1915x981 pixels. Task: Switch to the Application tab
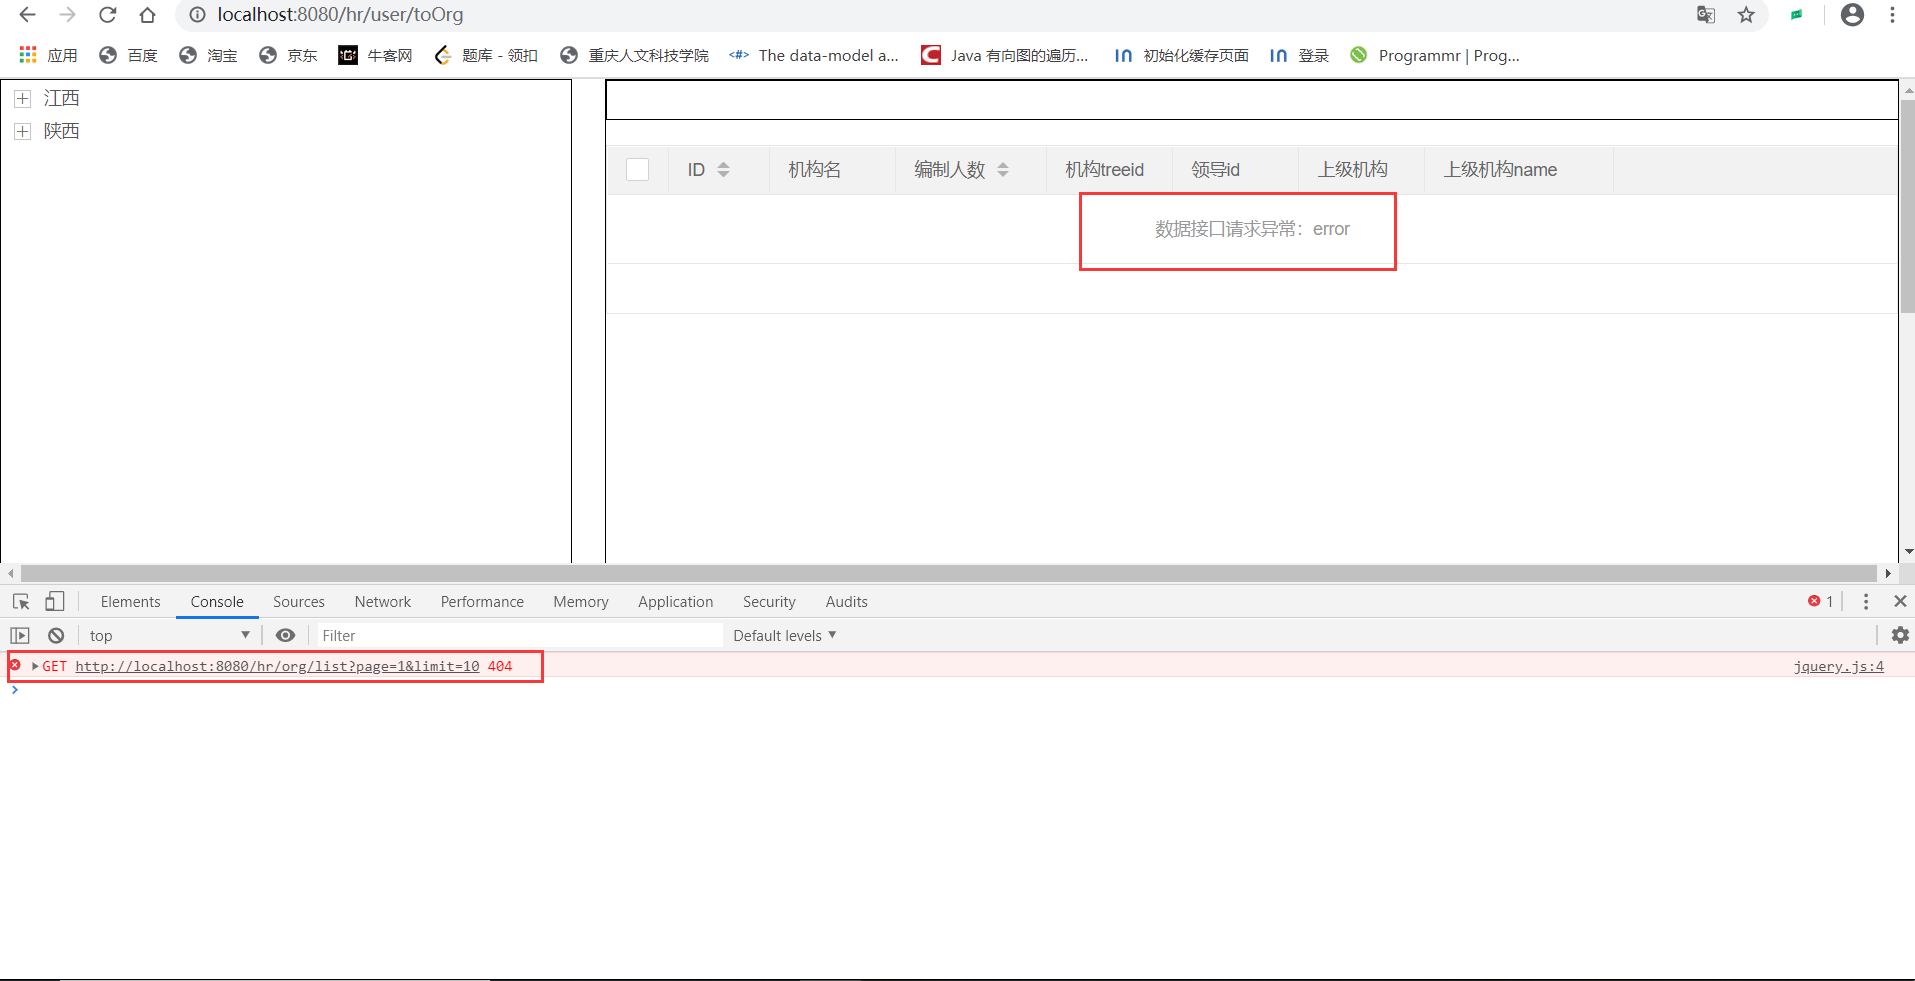pyautogui.click(x=676, y=601)
